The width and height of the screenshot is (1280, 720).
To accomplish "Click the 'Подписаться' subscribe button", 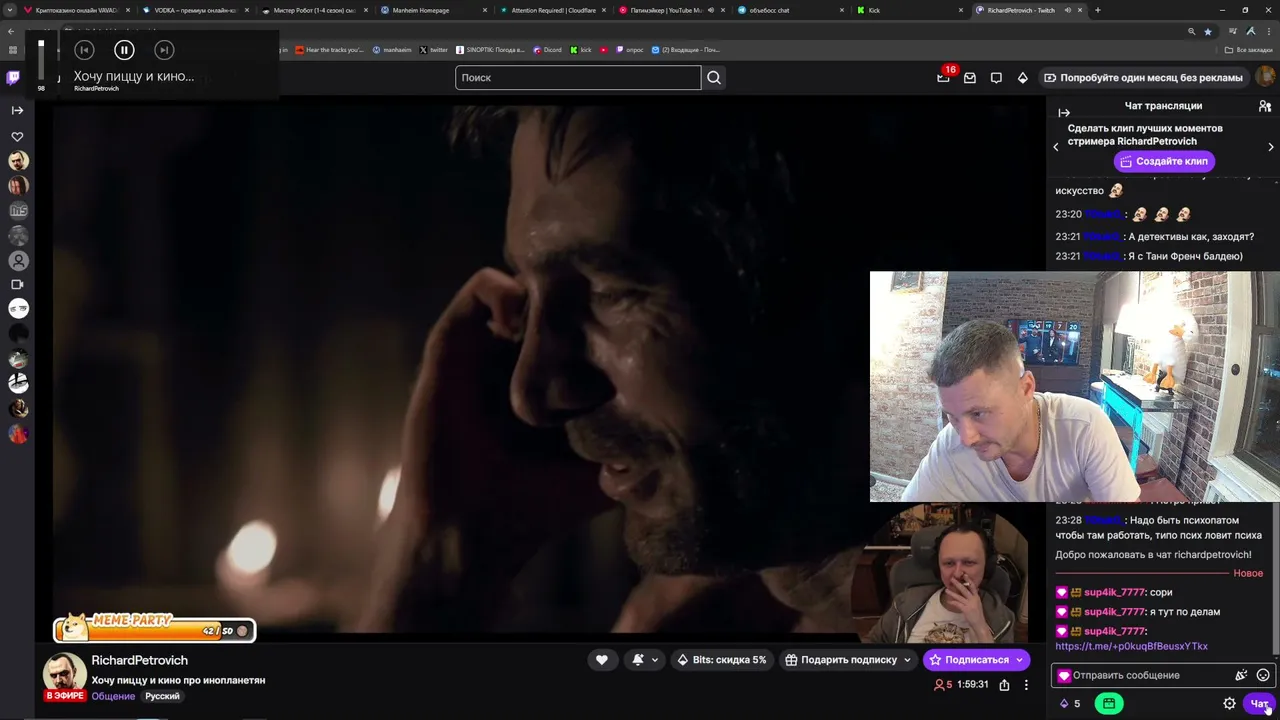I will pyautogui.click(x=977, y=659).
